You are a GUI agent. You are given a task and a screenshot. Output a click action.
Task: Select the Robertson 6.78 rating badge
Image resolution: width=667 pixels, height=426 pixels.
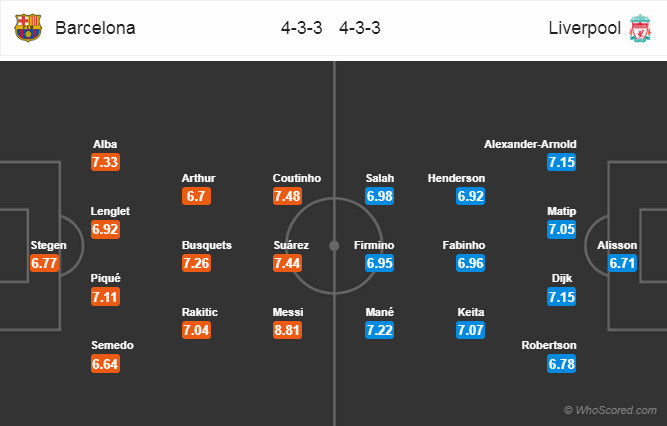tap(562, 364)
